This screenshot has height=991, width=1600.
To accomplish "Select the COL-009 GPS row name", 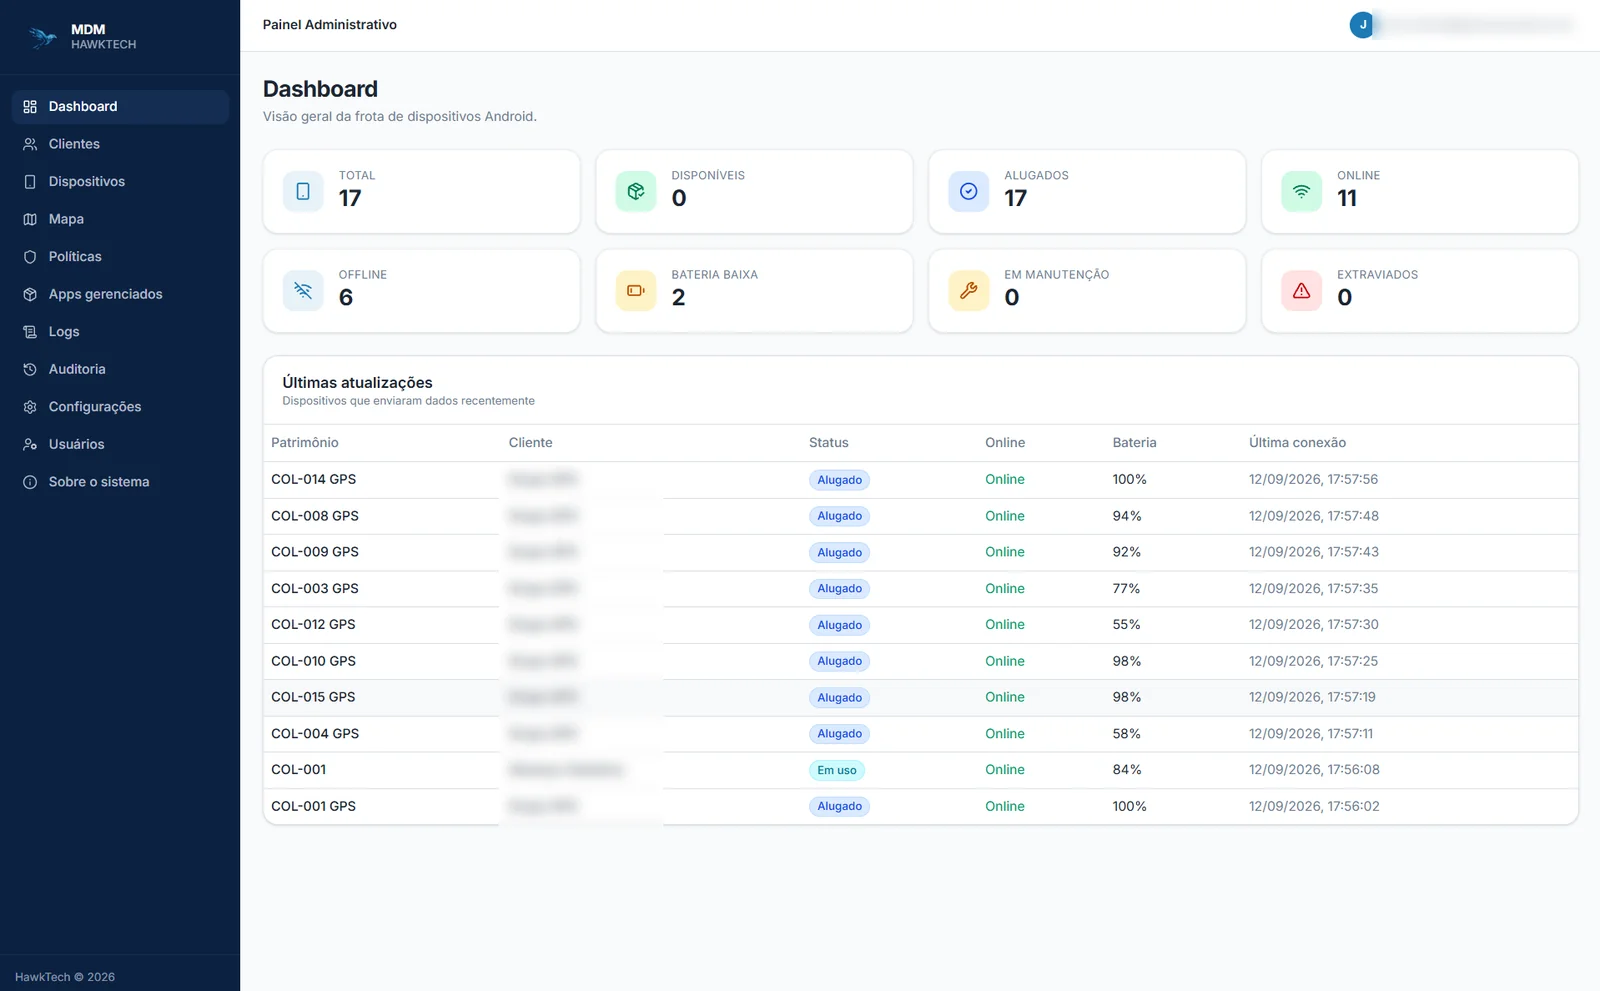I will [x=315, y=552].
